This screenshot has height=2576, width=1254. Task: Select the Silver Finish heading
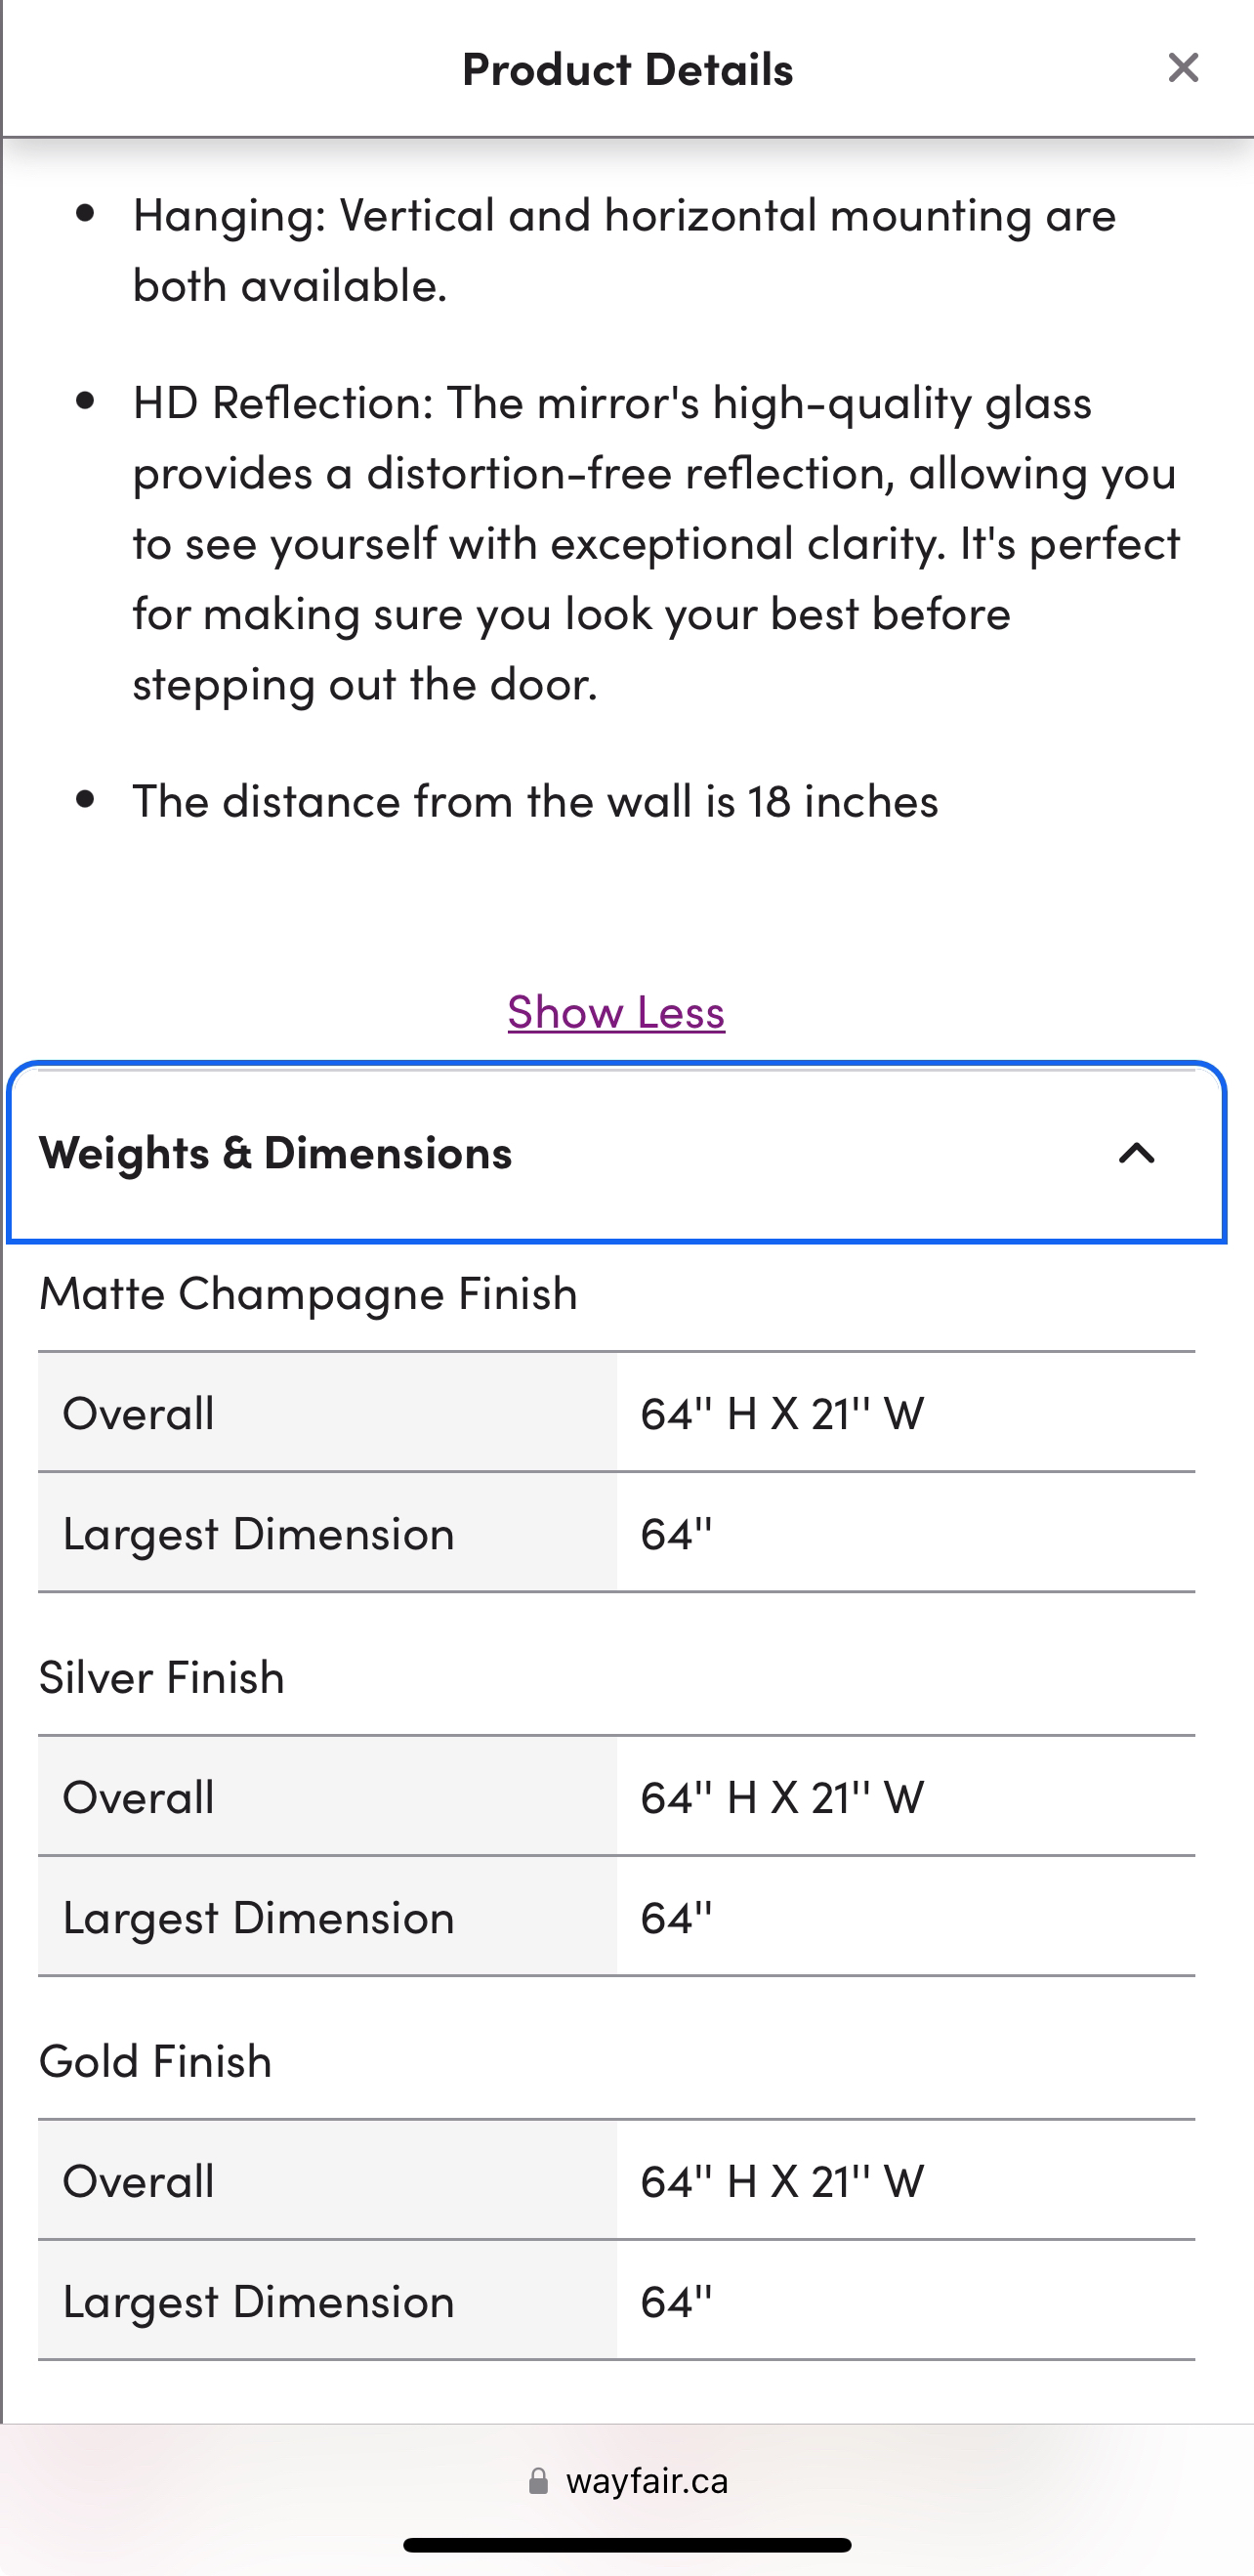pos(161,1677)
